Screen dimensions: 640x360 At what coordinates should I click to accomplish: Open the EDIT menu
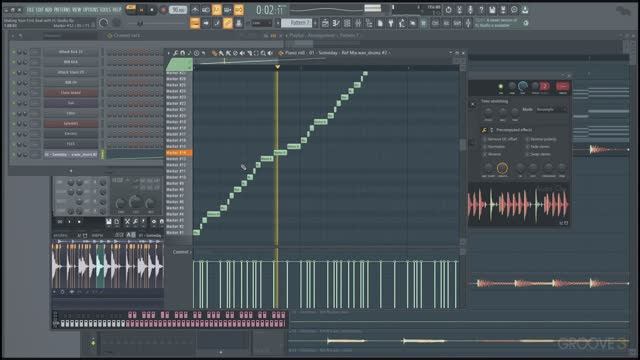40,10
